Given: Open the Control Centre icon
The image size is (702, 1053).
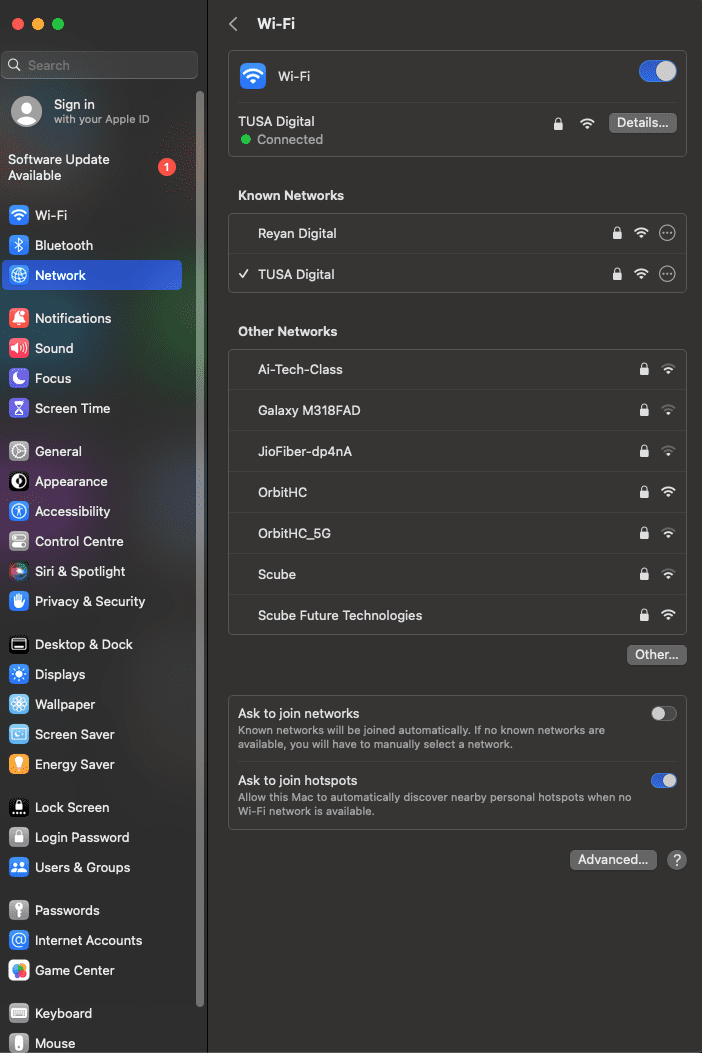Looking at the screenshot, I should pos(19,541).
